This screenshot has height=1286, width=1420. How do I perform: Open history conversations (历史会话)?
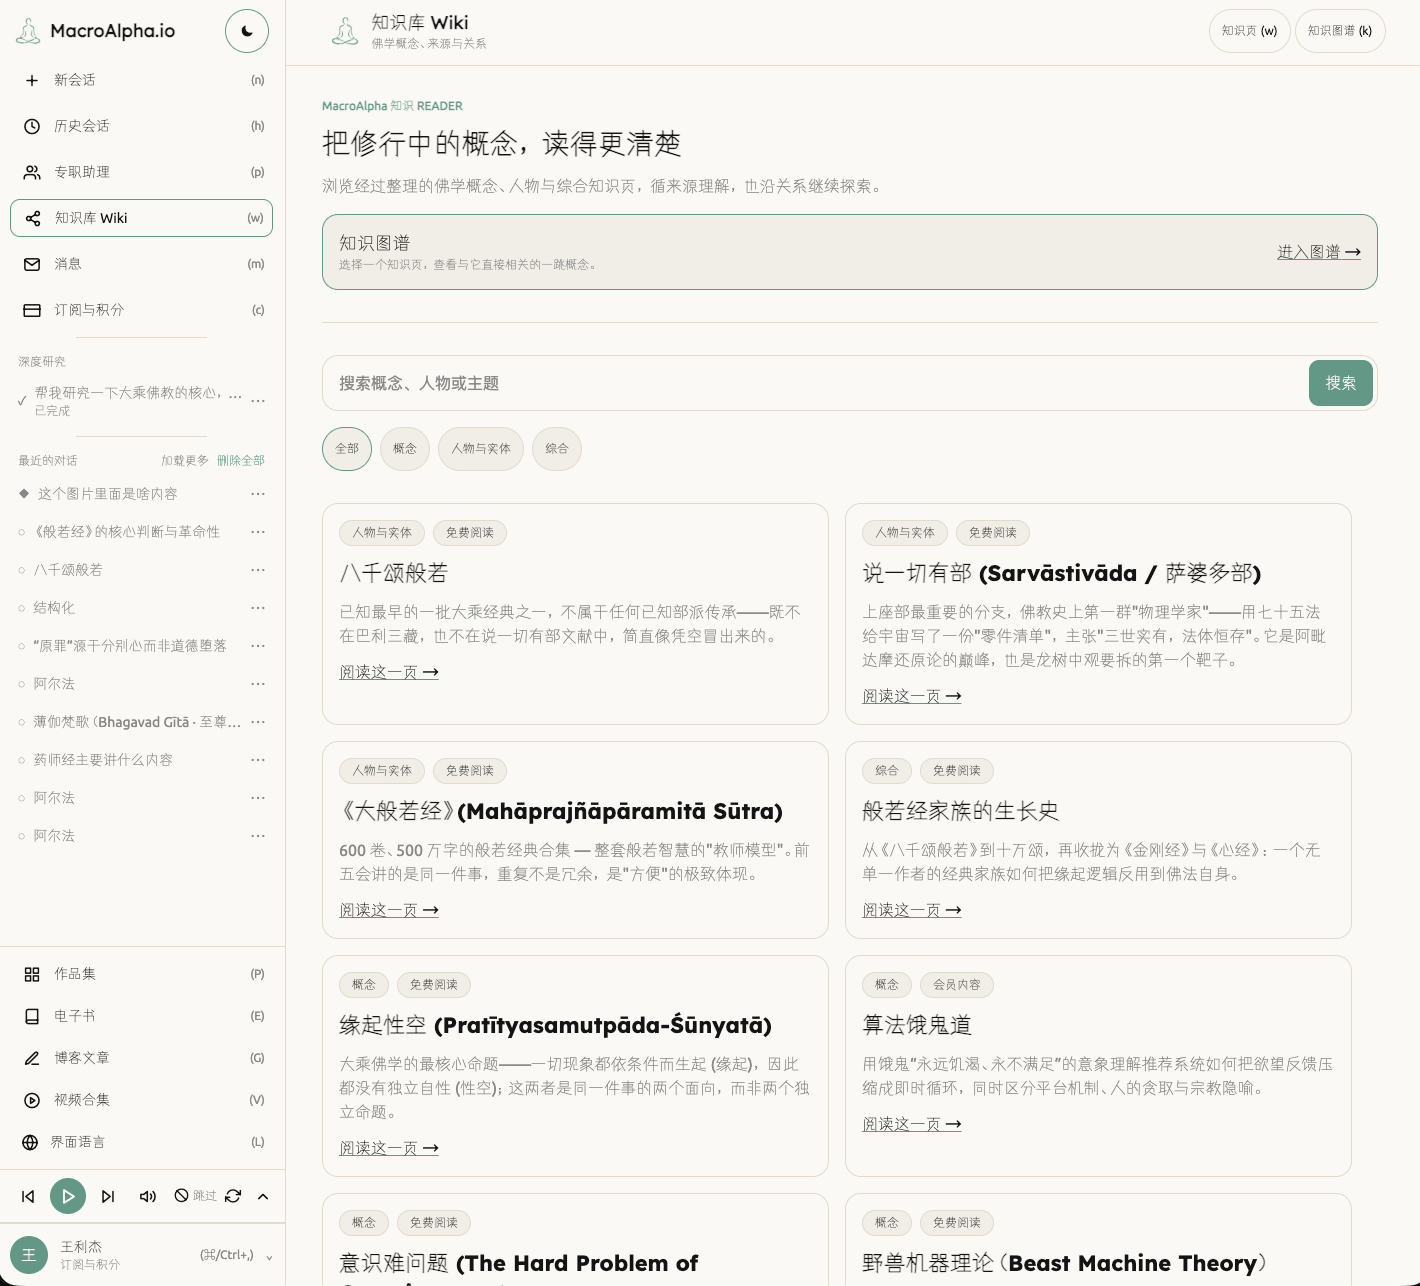click(142, 126)
